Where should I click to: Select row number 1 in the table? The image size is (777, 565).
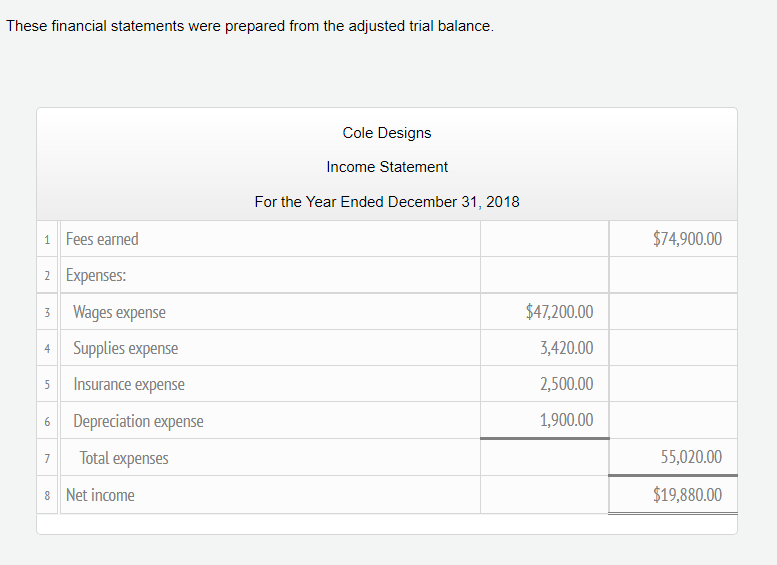tap(48, 240)
